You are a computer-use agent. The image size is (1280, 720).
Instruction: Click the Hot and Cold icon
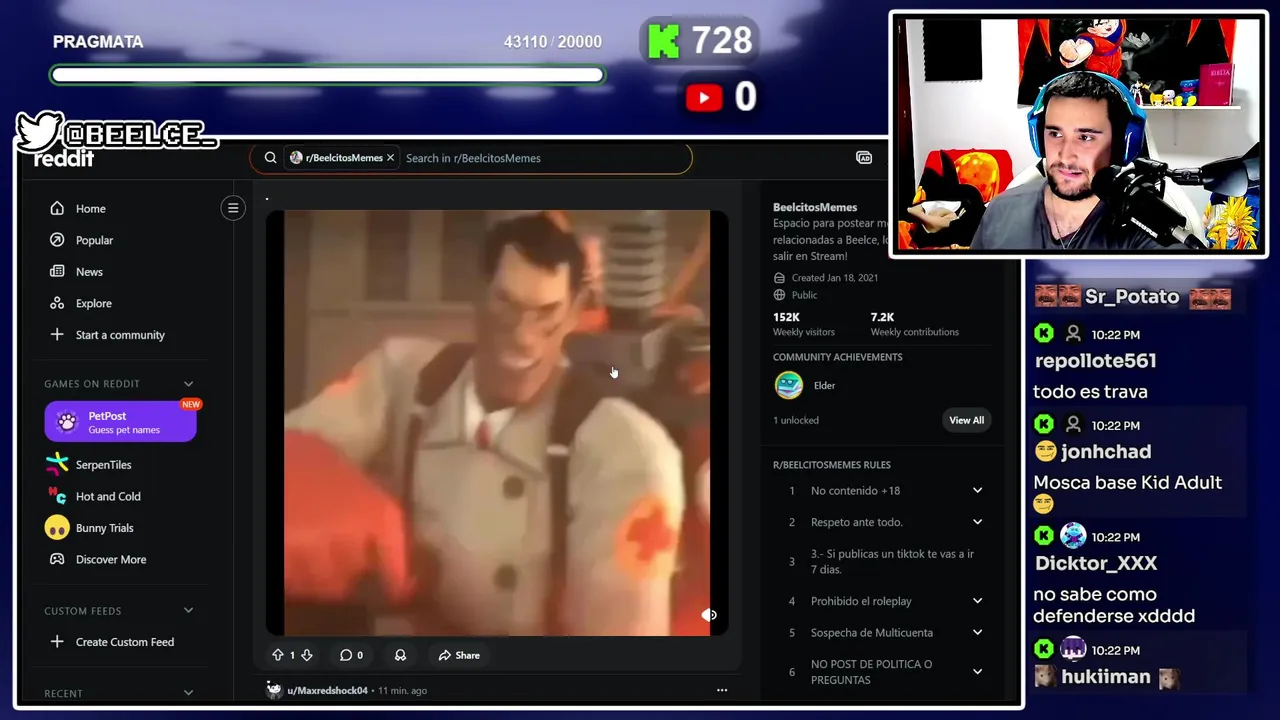pyautogui.click(x=57, y=496)
